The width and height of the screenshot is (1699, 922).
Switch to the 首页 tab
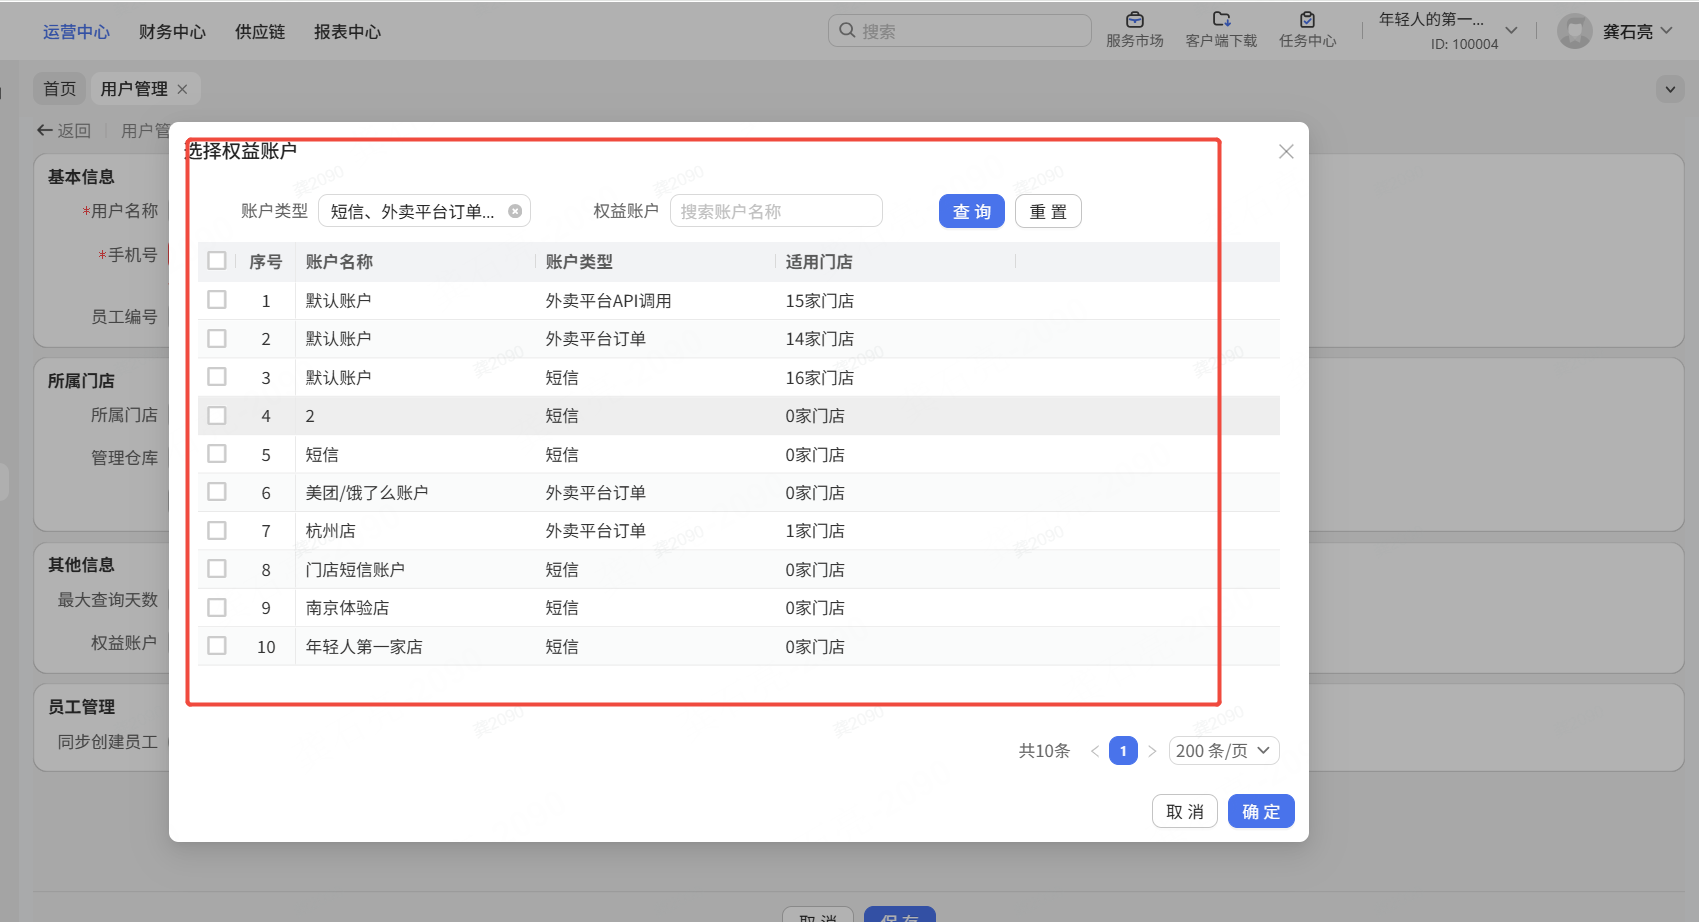point(60,89)
